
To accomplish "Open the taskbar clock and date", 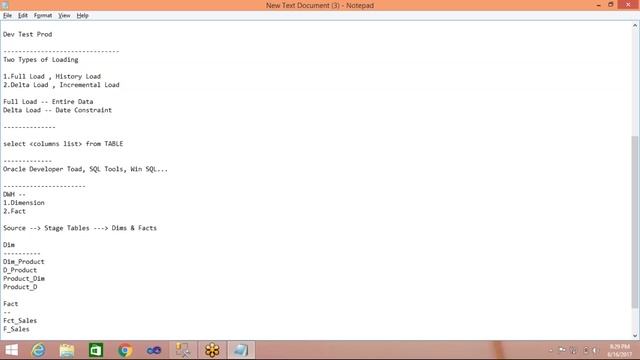I will (x=620, y=350).
